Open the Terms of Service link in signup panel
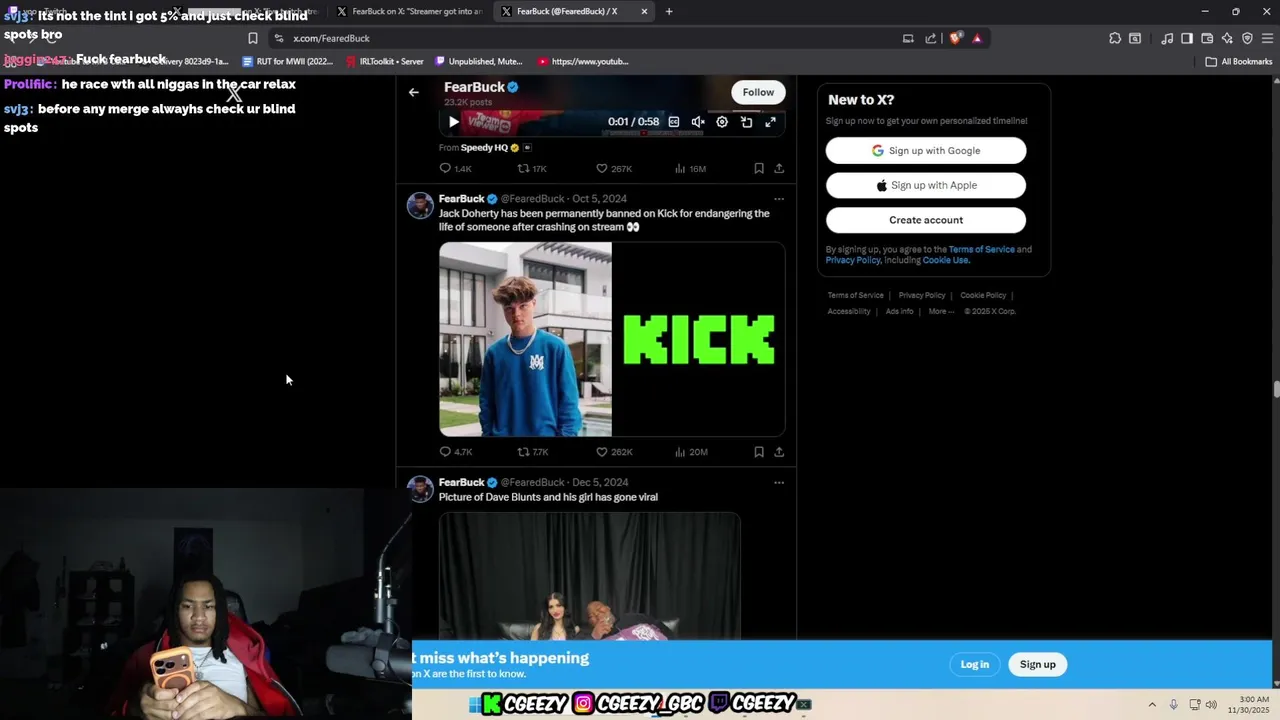 pos(981,250)
